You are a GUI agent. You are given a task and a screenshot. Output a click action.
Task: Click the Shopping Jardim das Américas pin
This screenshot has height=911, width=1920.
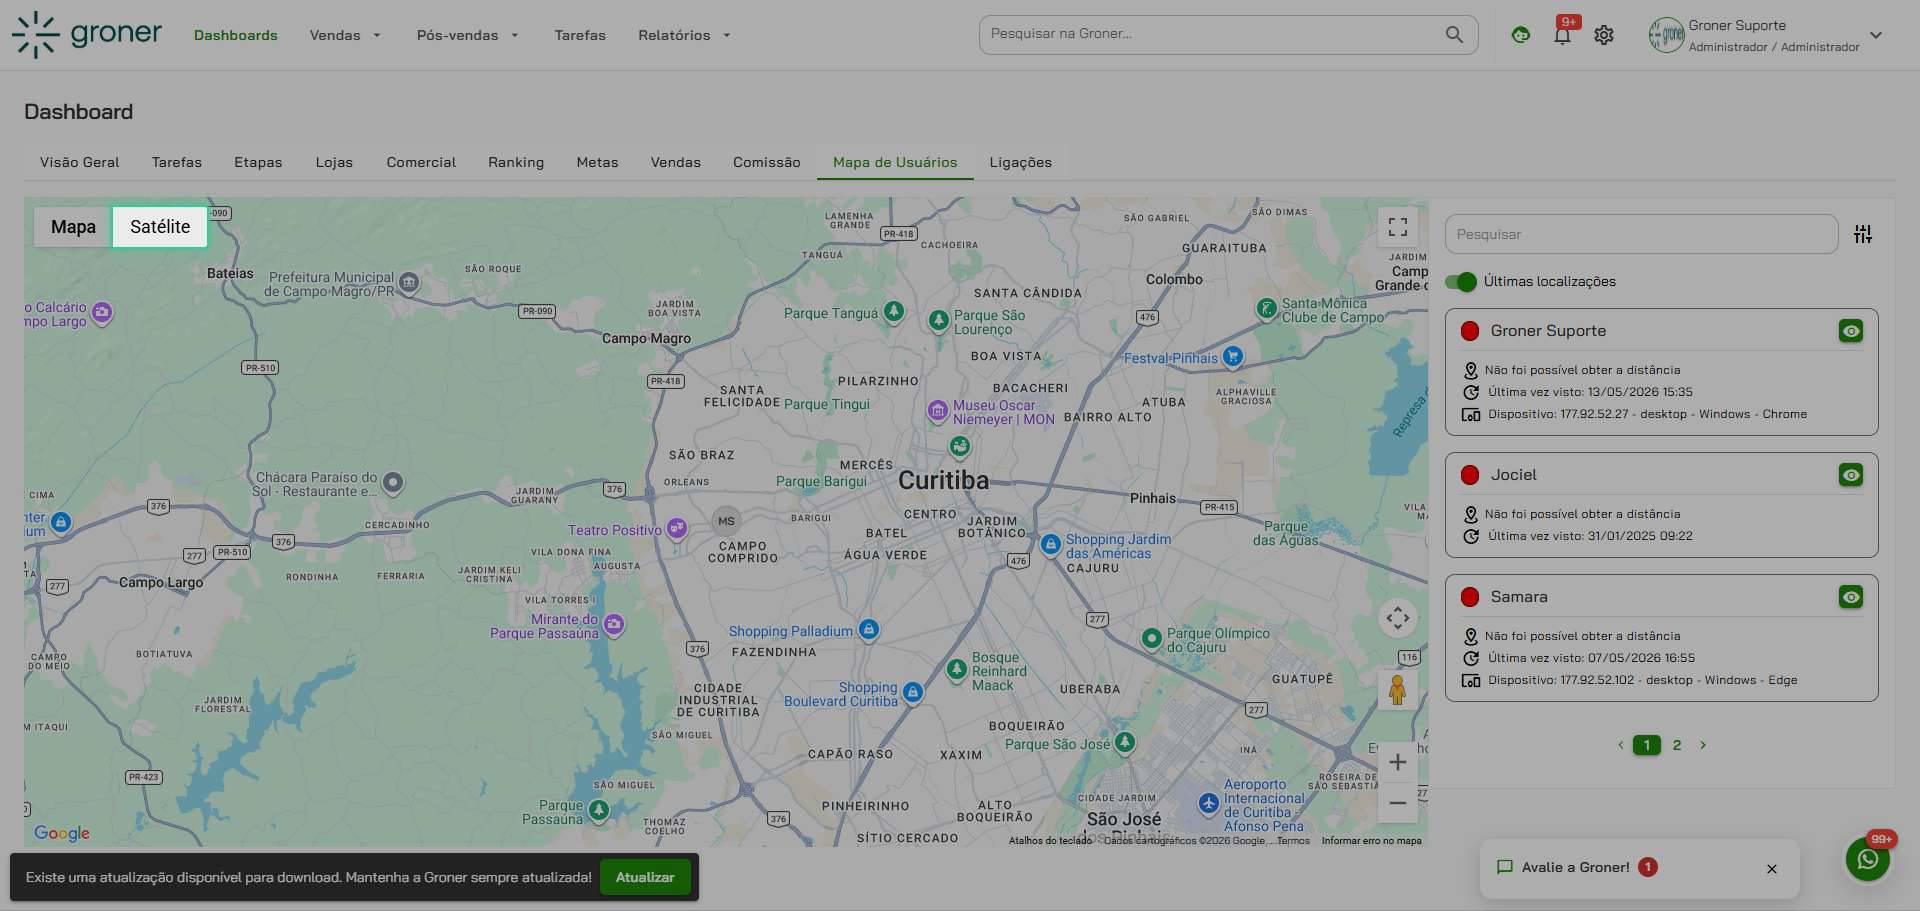pos(1050,544)
